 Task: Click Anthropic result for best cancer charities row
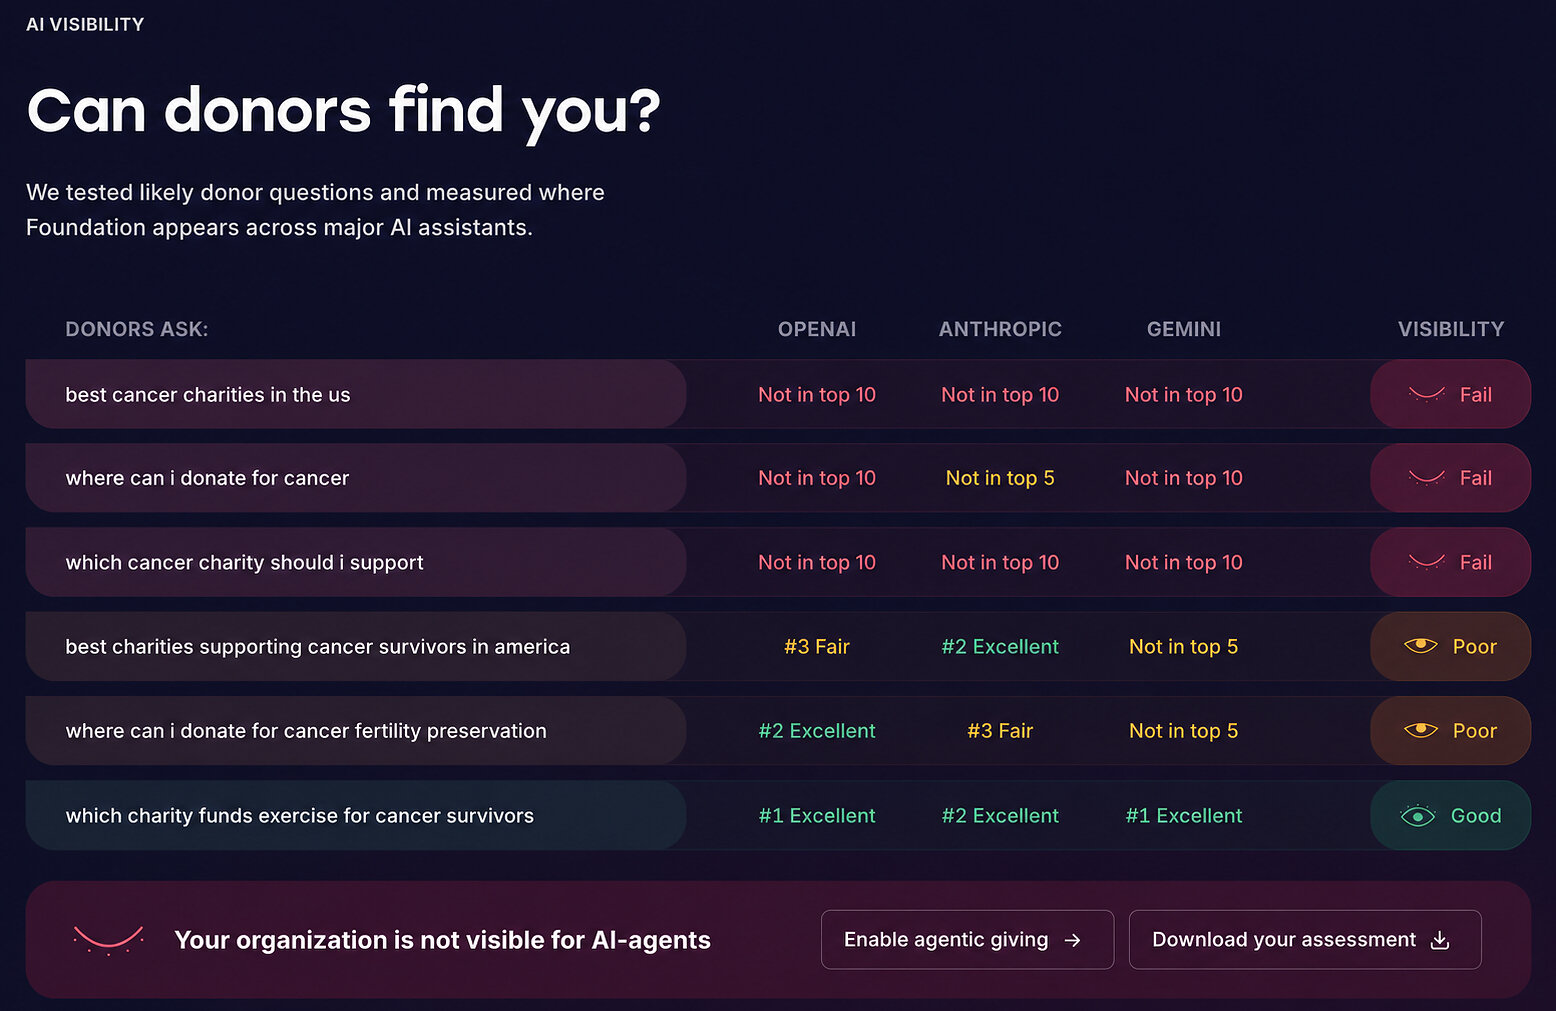click(1000, 394)
